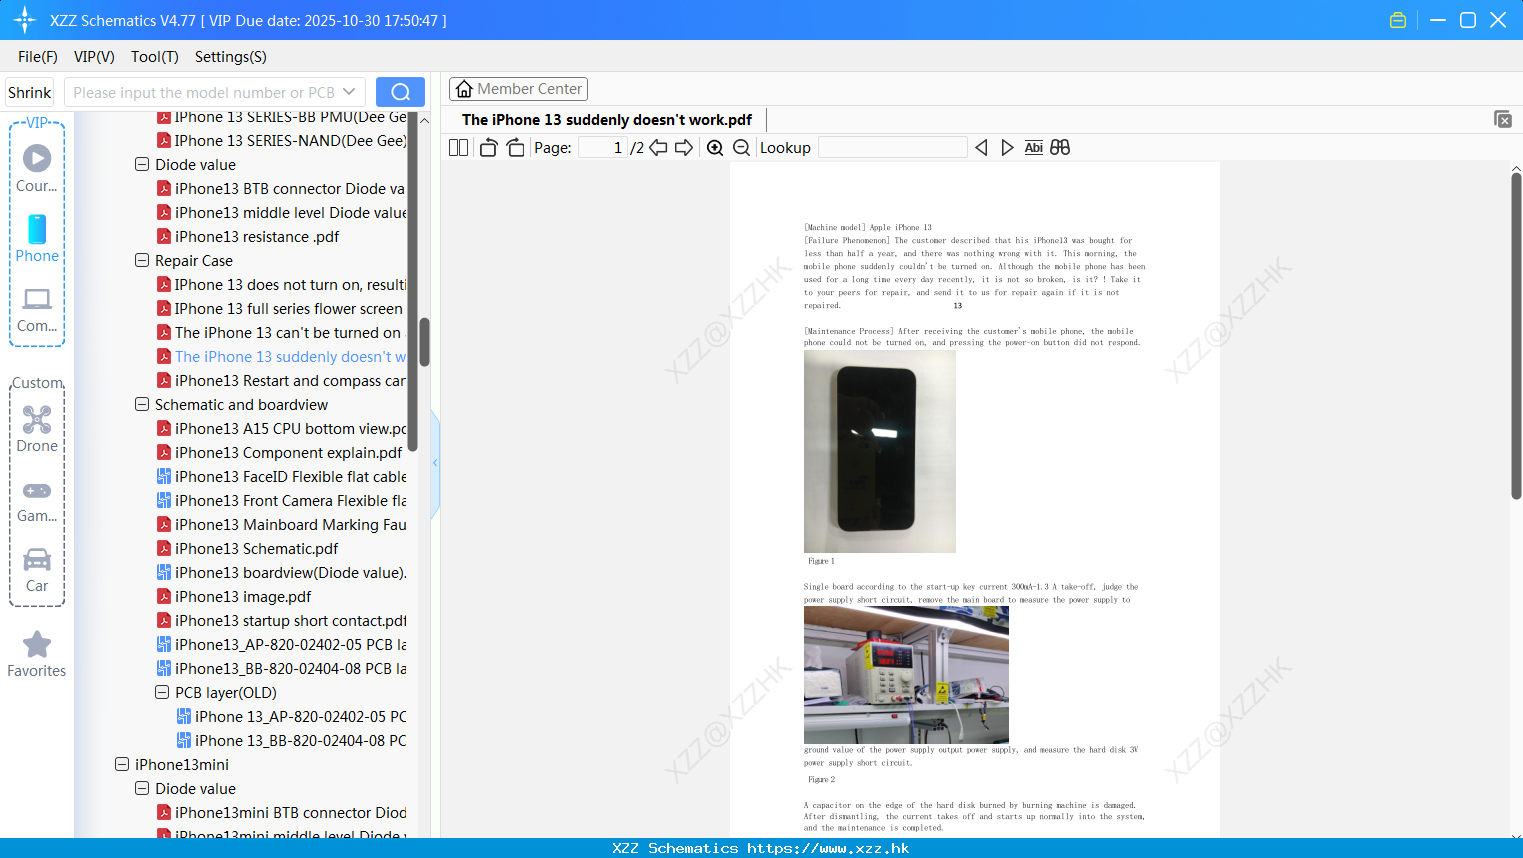Find previous lookup match triangle
Screen dimensions: 1523x858
coord(981,148)
